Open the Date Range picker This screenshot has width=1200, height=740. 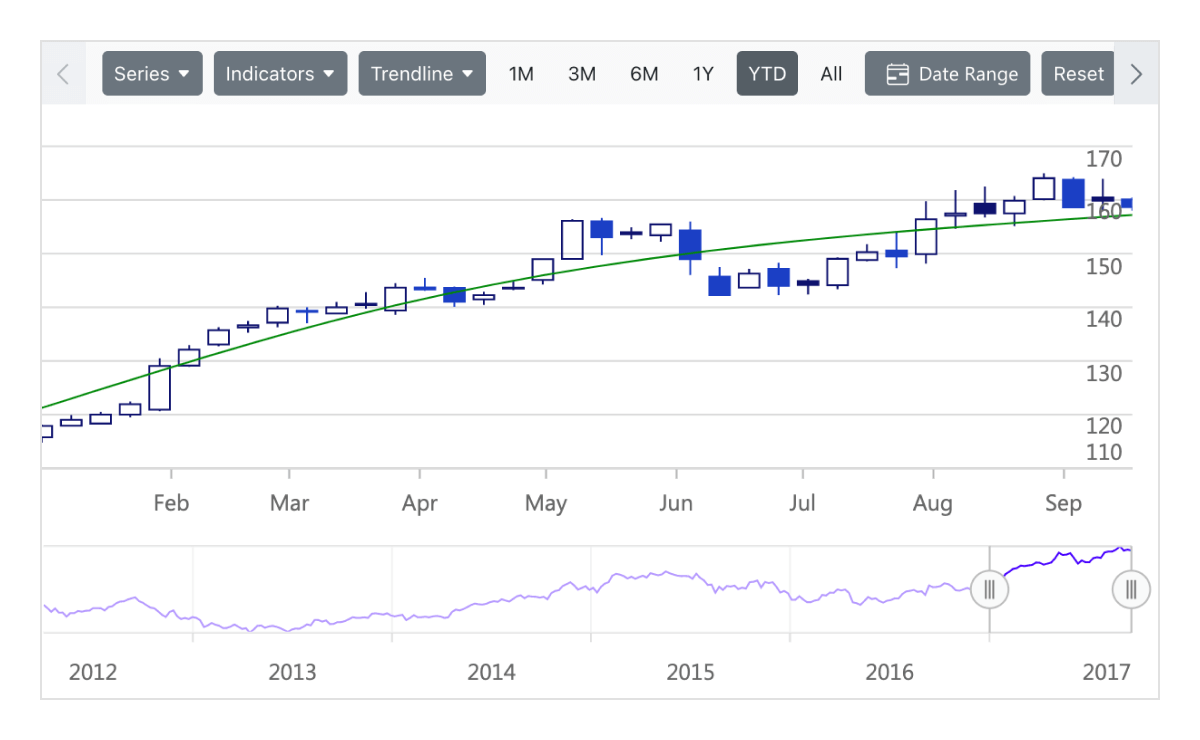947,73
